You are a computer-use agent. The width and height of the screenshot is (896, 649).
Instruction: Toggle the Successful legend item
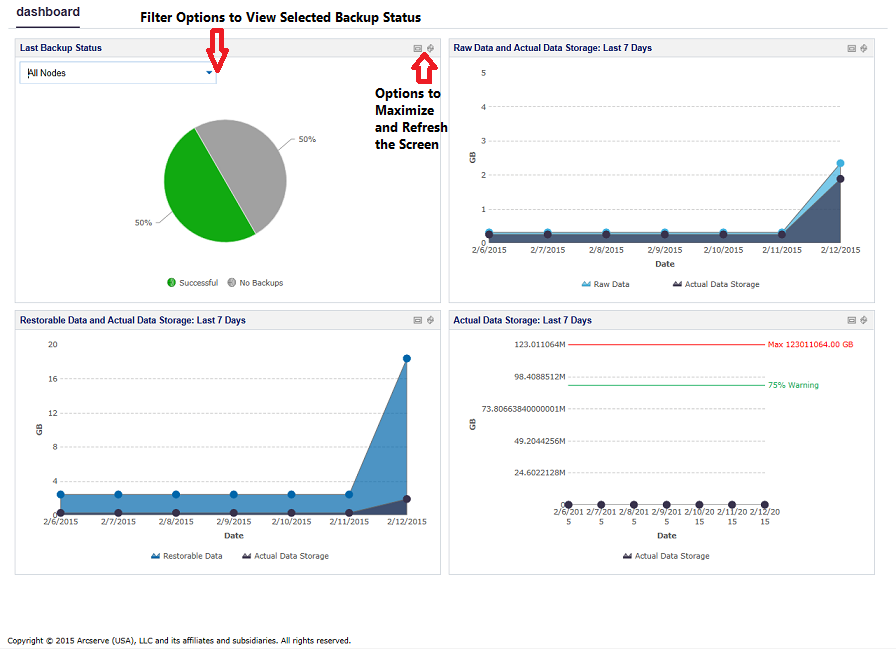193,283
